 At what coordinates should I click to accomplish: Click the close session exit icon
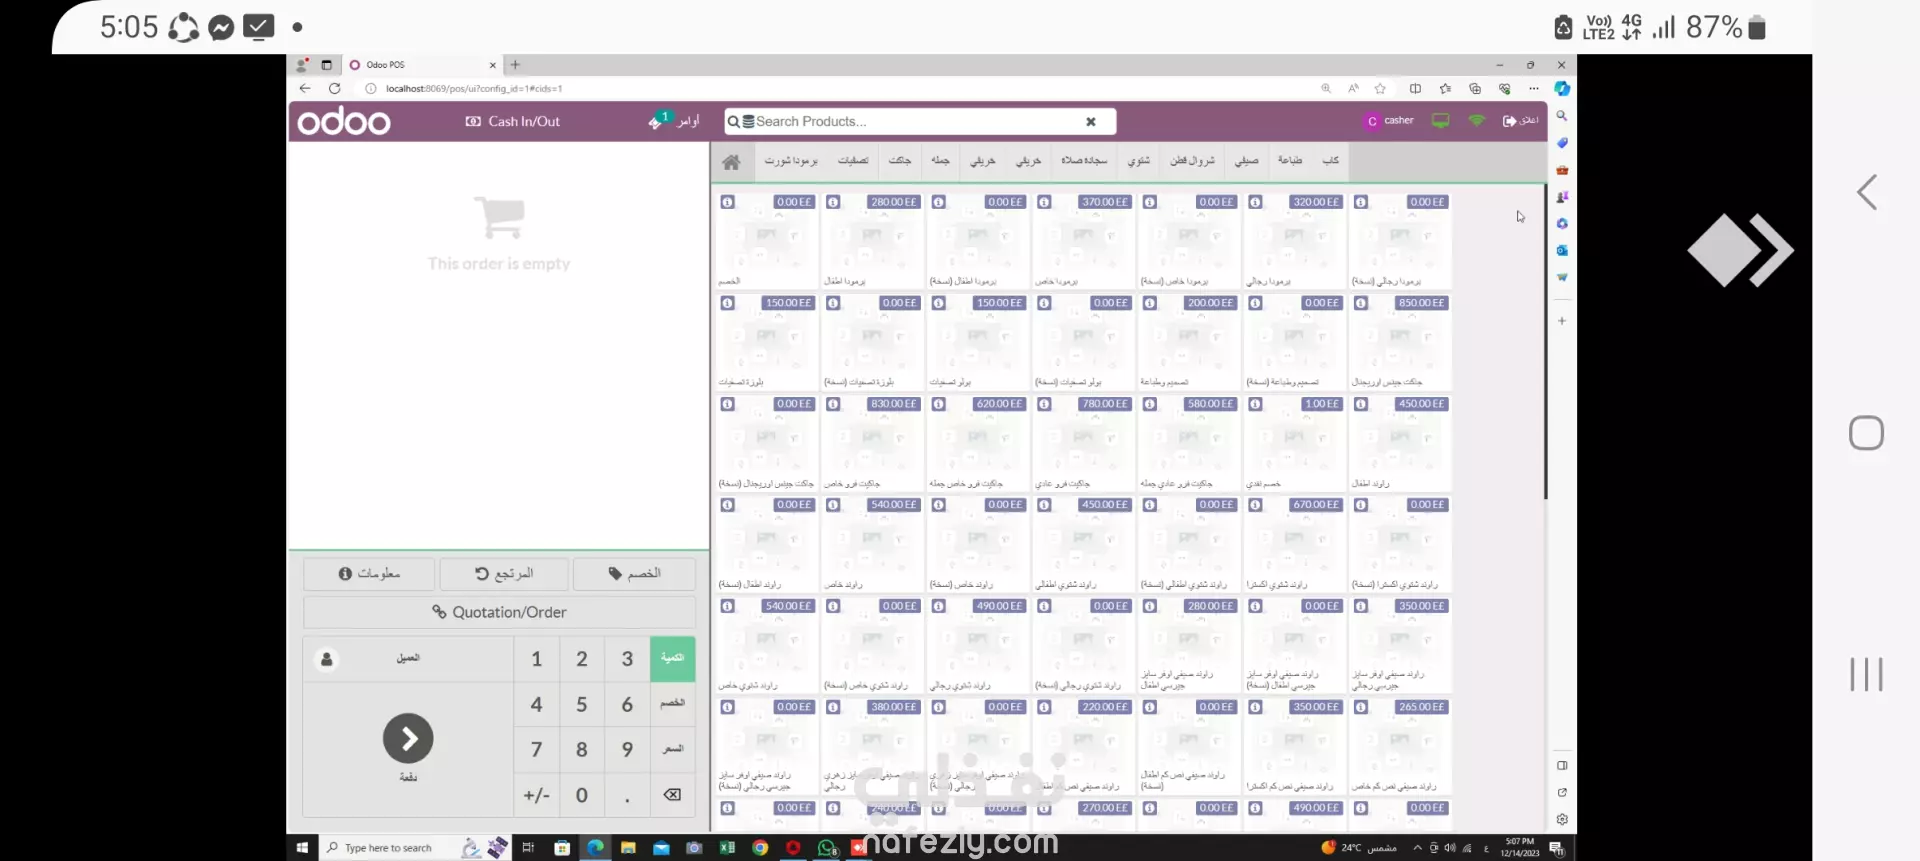point(1509,121)
